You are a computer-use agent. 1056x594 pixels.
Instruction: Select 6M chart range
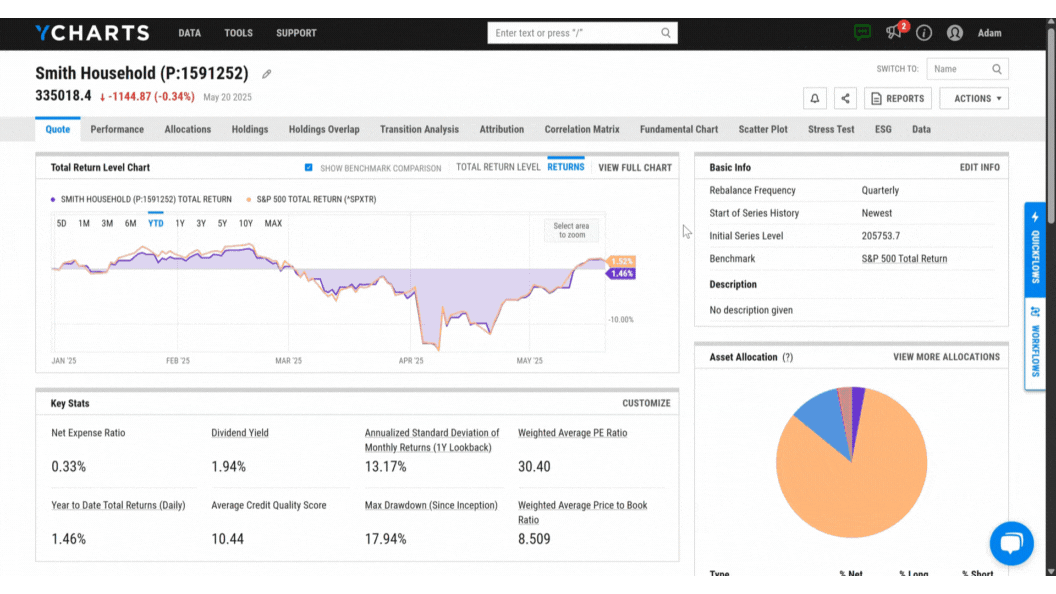(131, 224)
